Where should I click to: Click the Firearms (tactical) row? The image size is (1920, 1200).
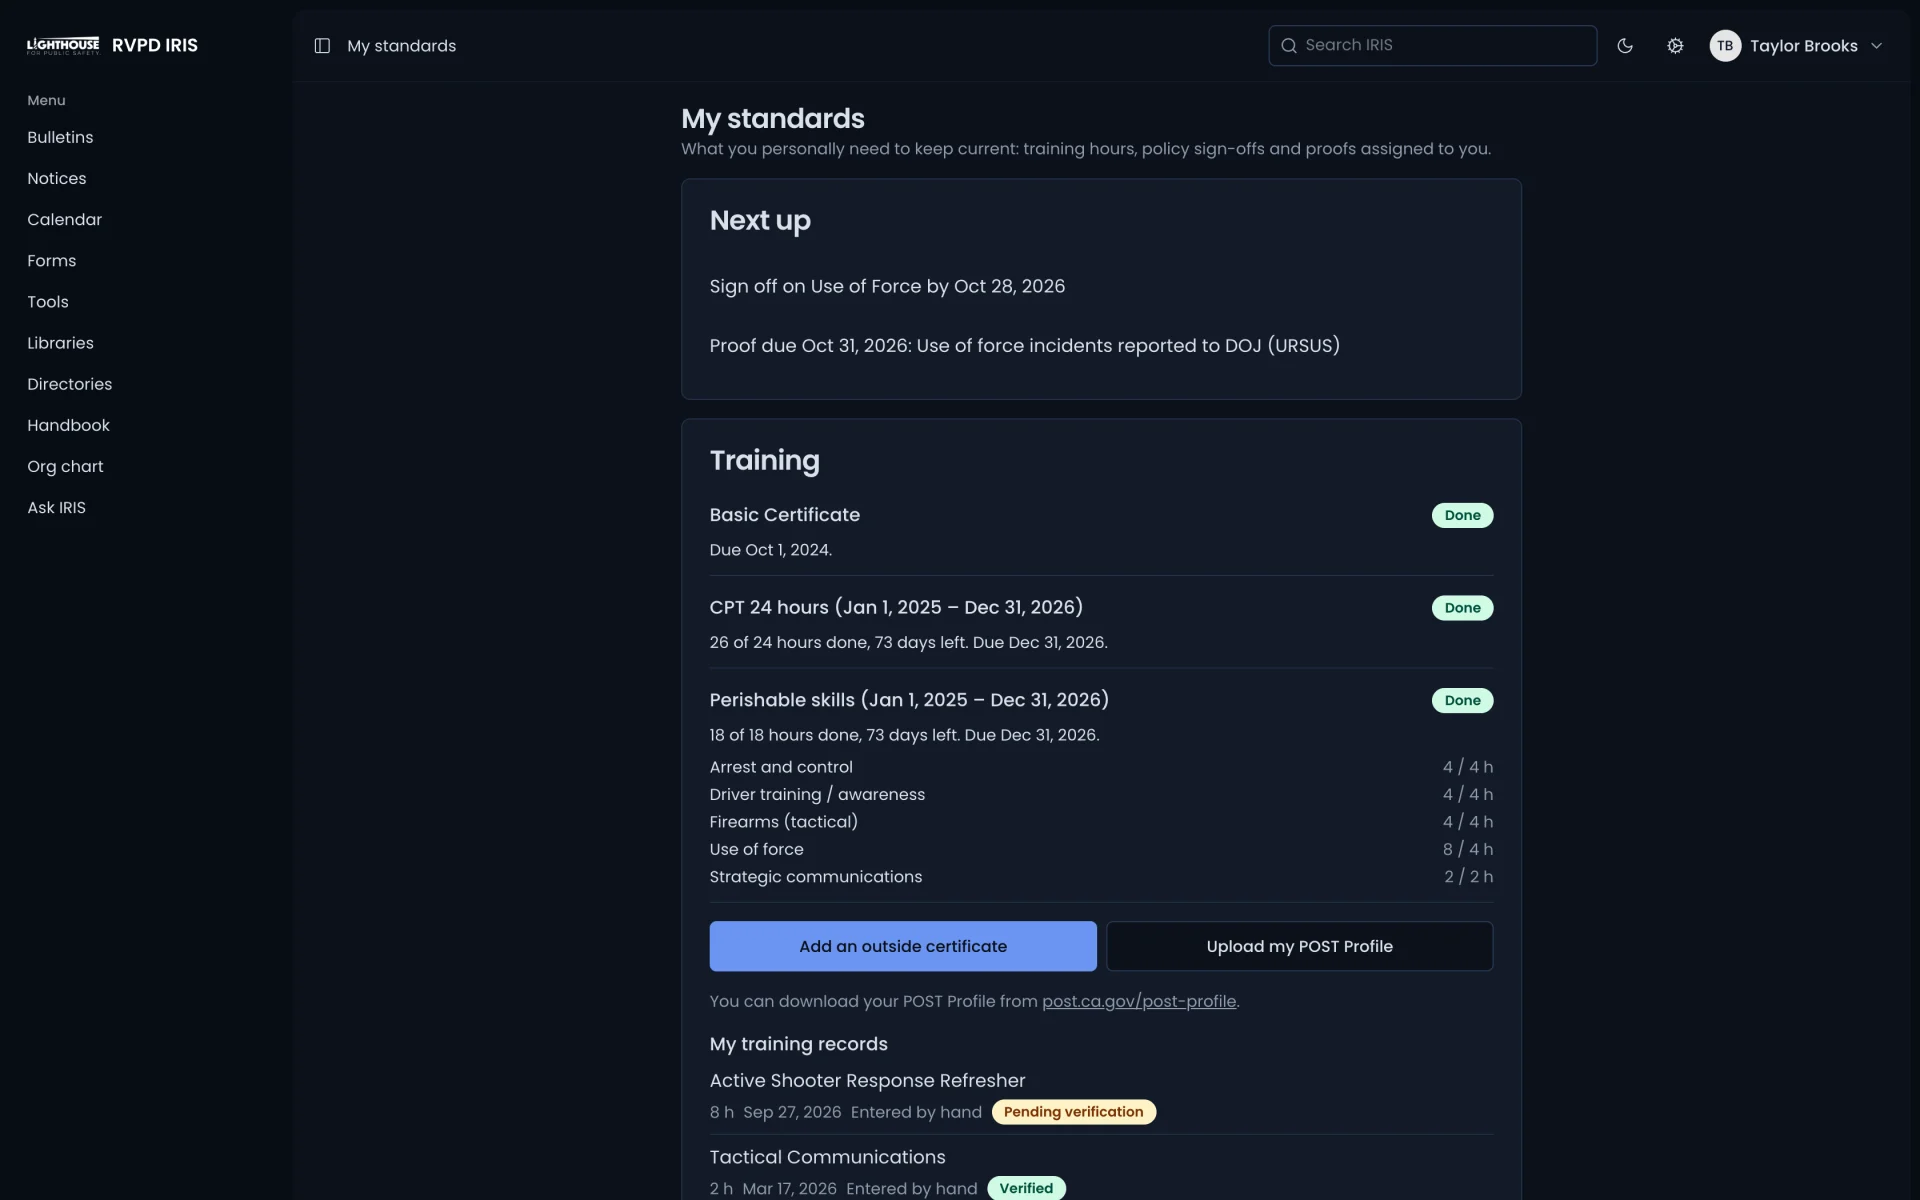[x=1101, y=822]
